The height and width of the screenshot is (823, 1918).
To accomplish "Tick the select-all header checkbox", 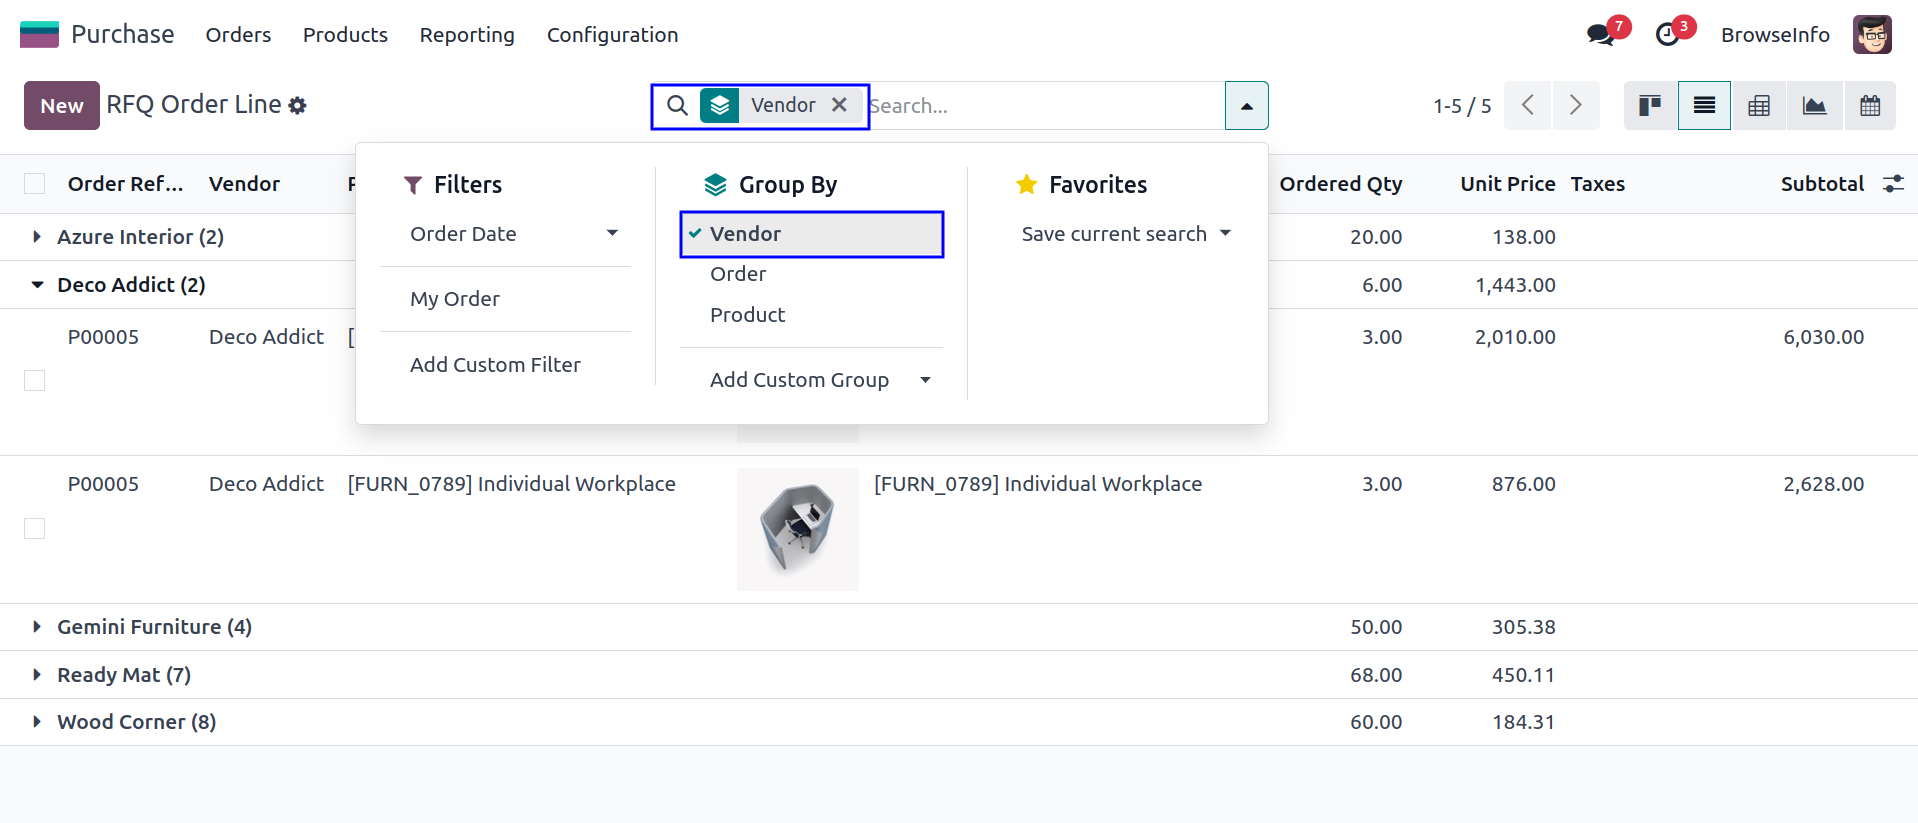I will point(35,184).
